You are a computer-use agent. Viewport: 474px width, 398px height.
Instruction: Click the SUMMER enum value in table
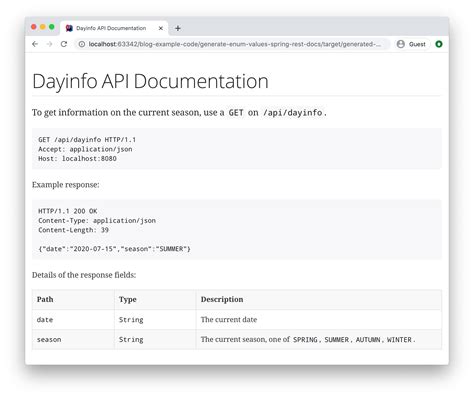click(336, 340)
